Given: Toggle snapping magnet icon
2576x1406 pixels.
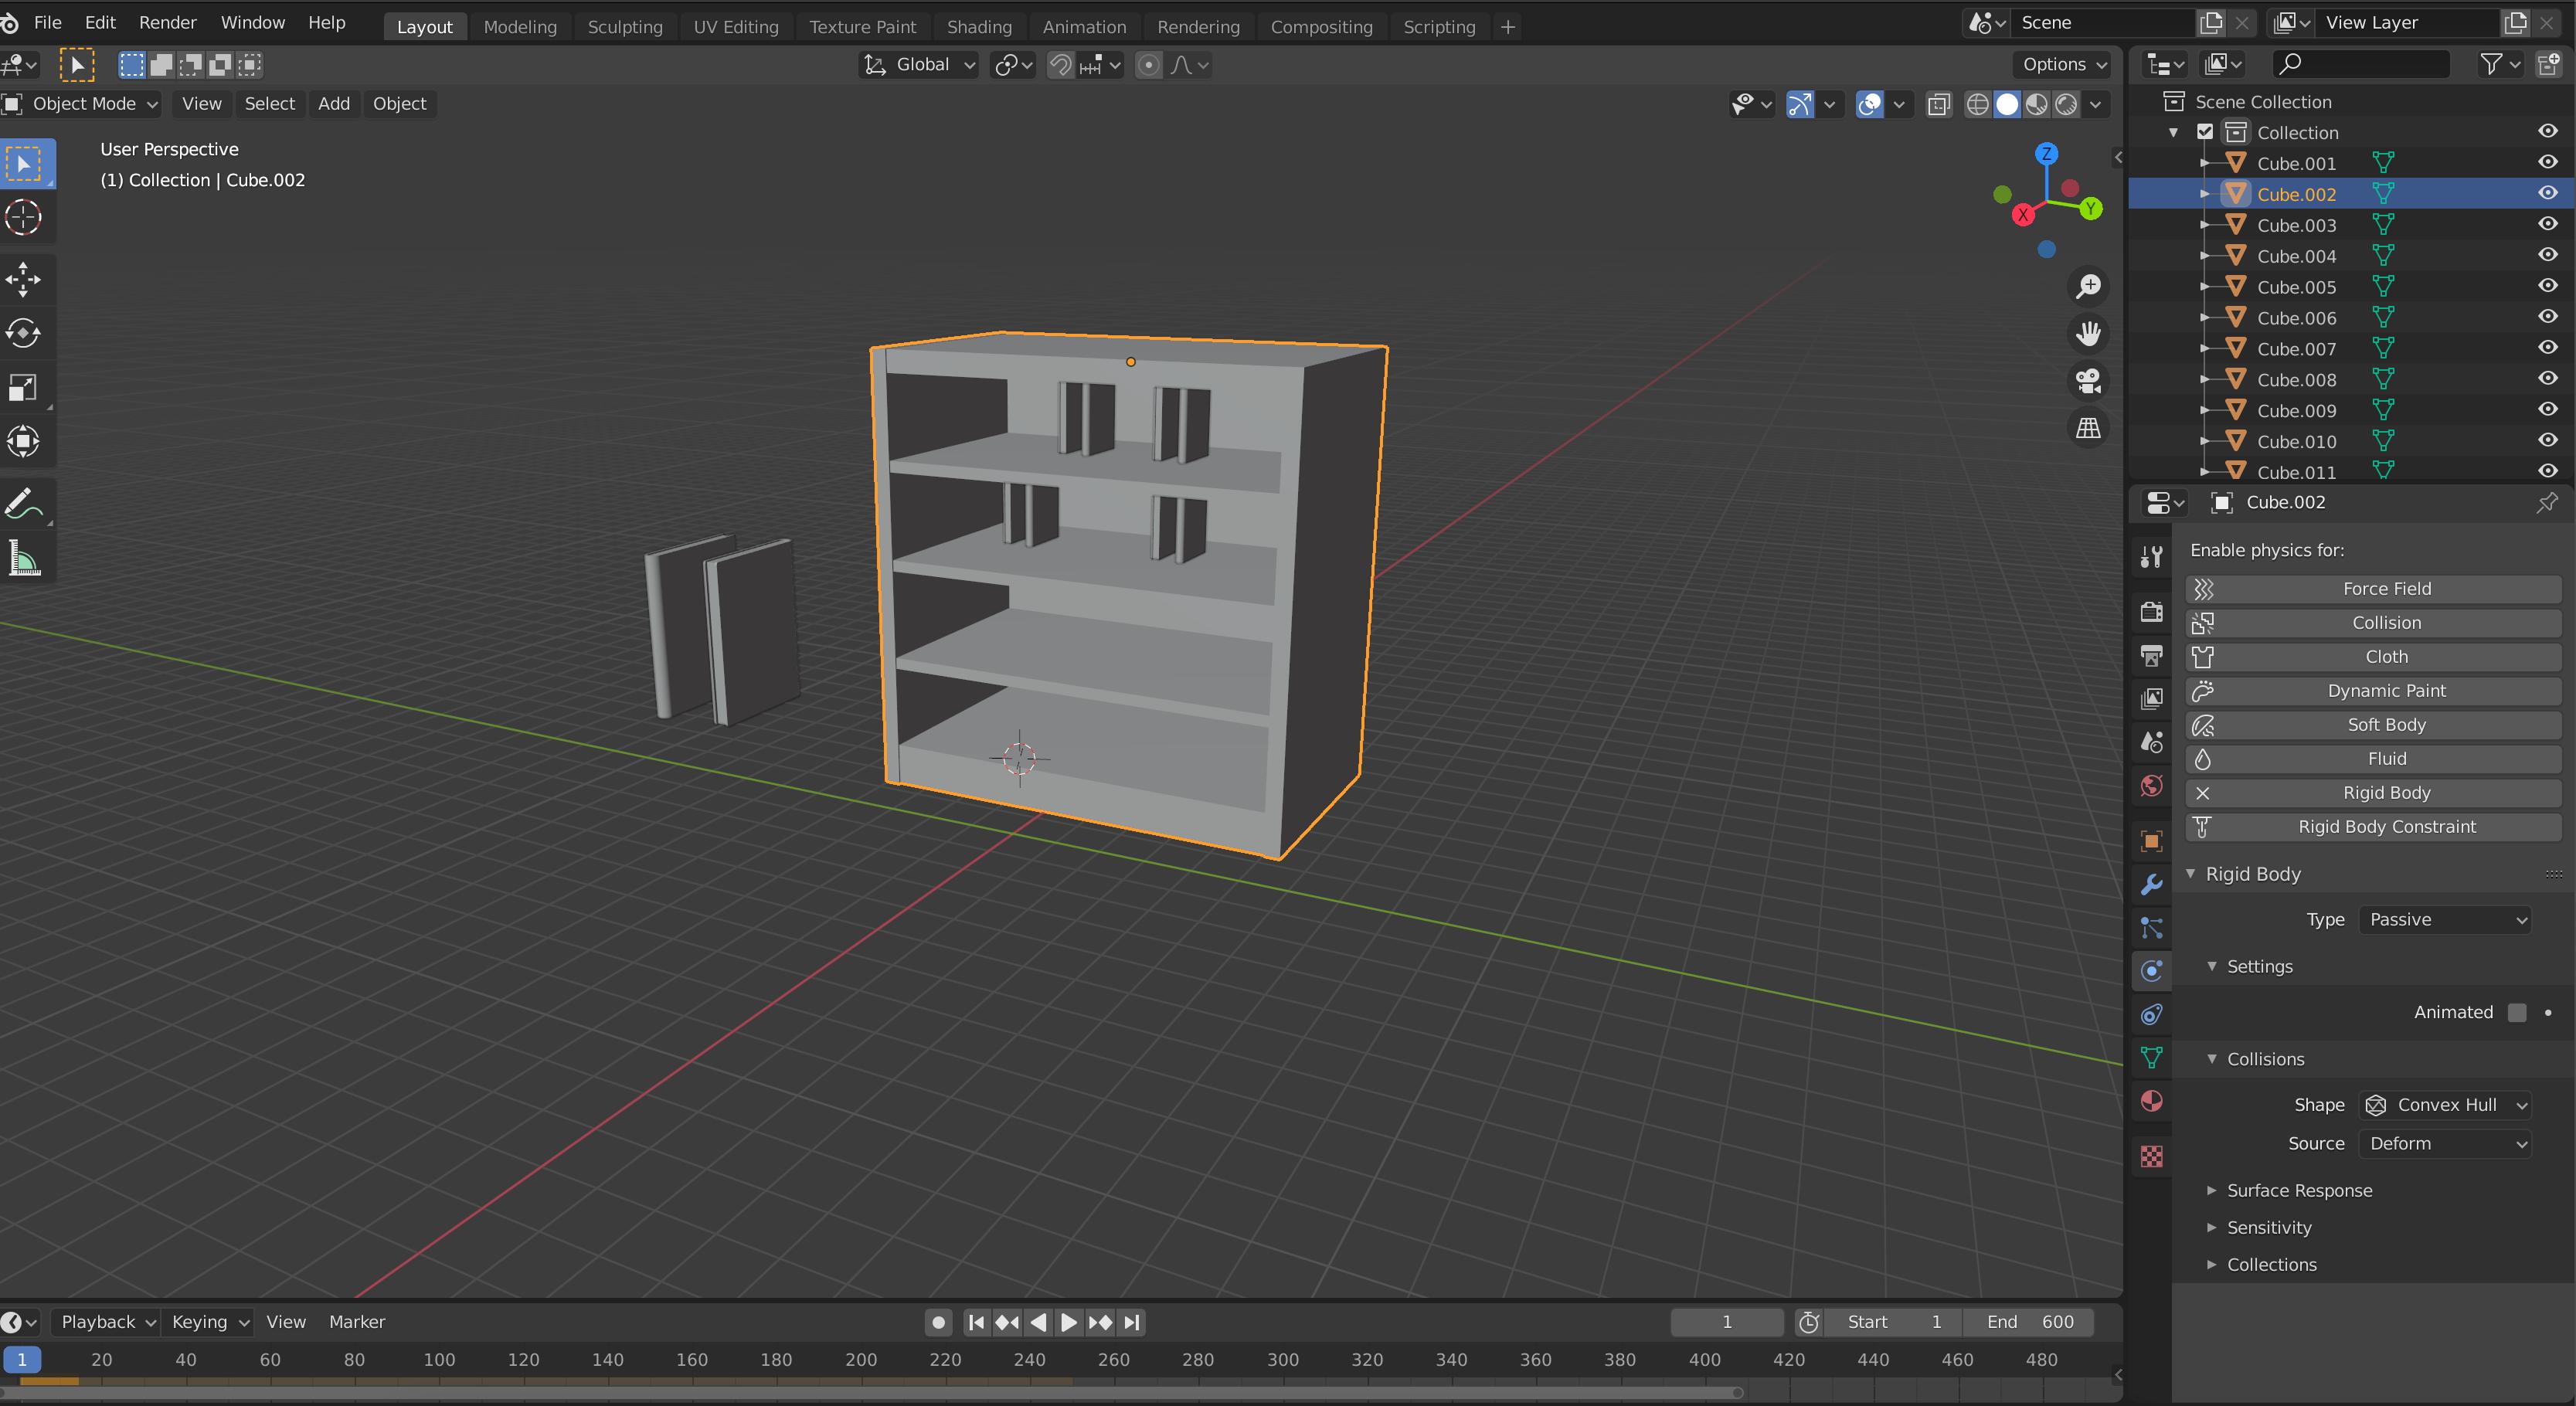Looking at the screenshot, I should (x=1060, y=65).
